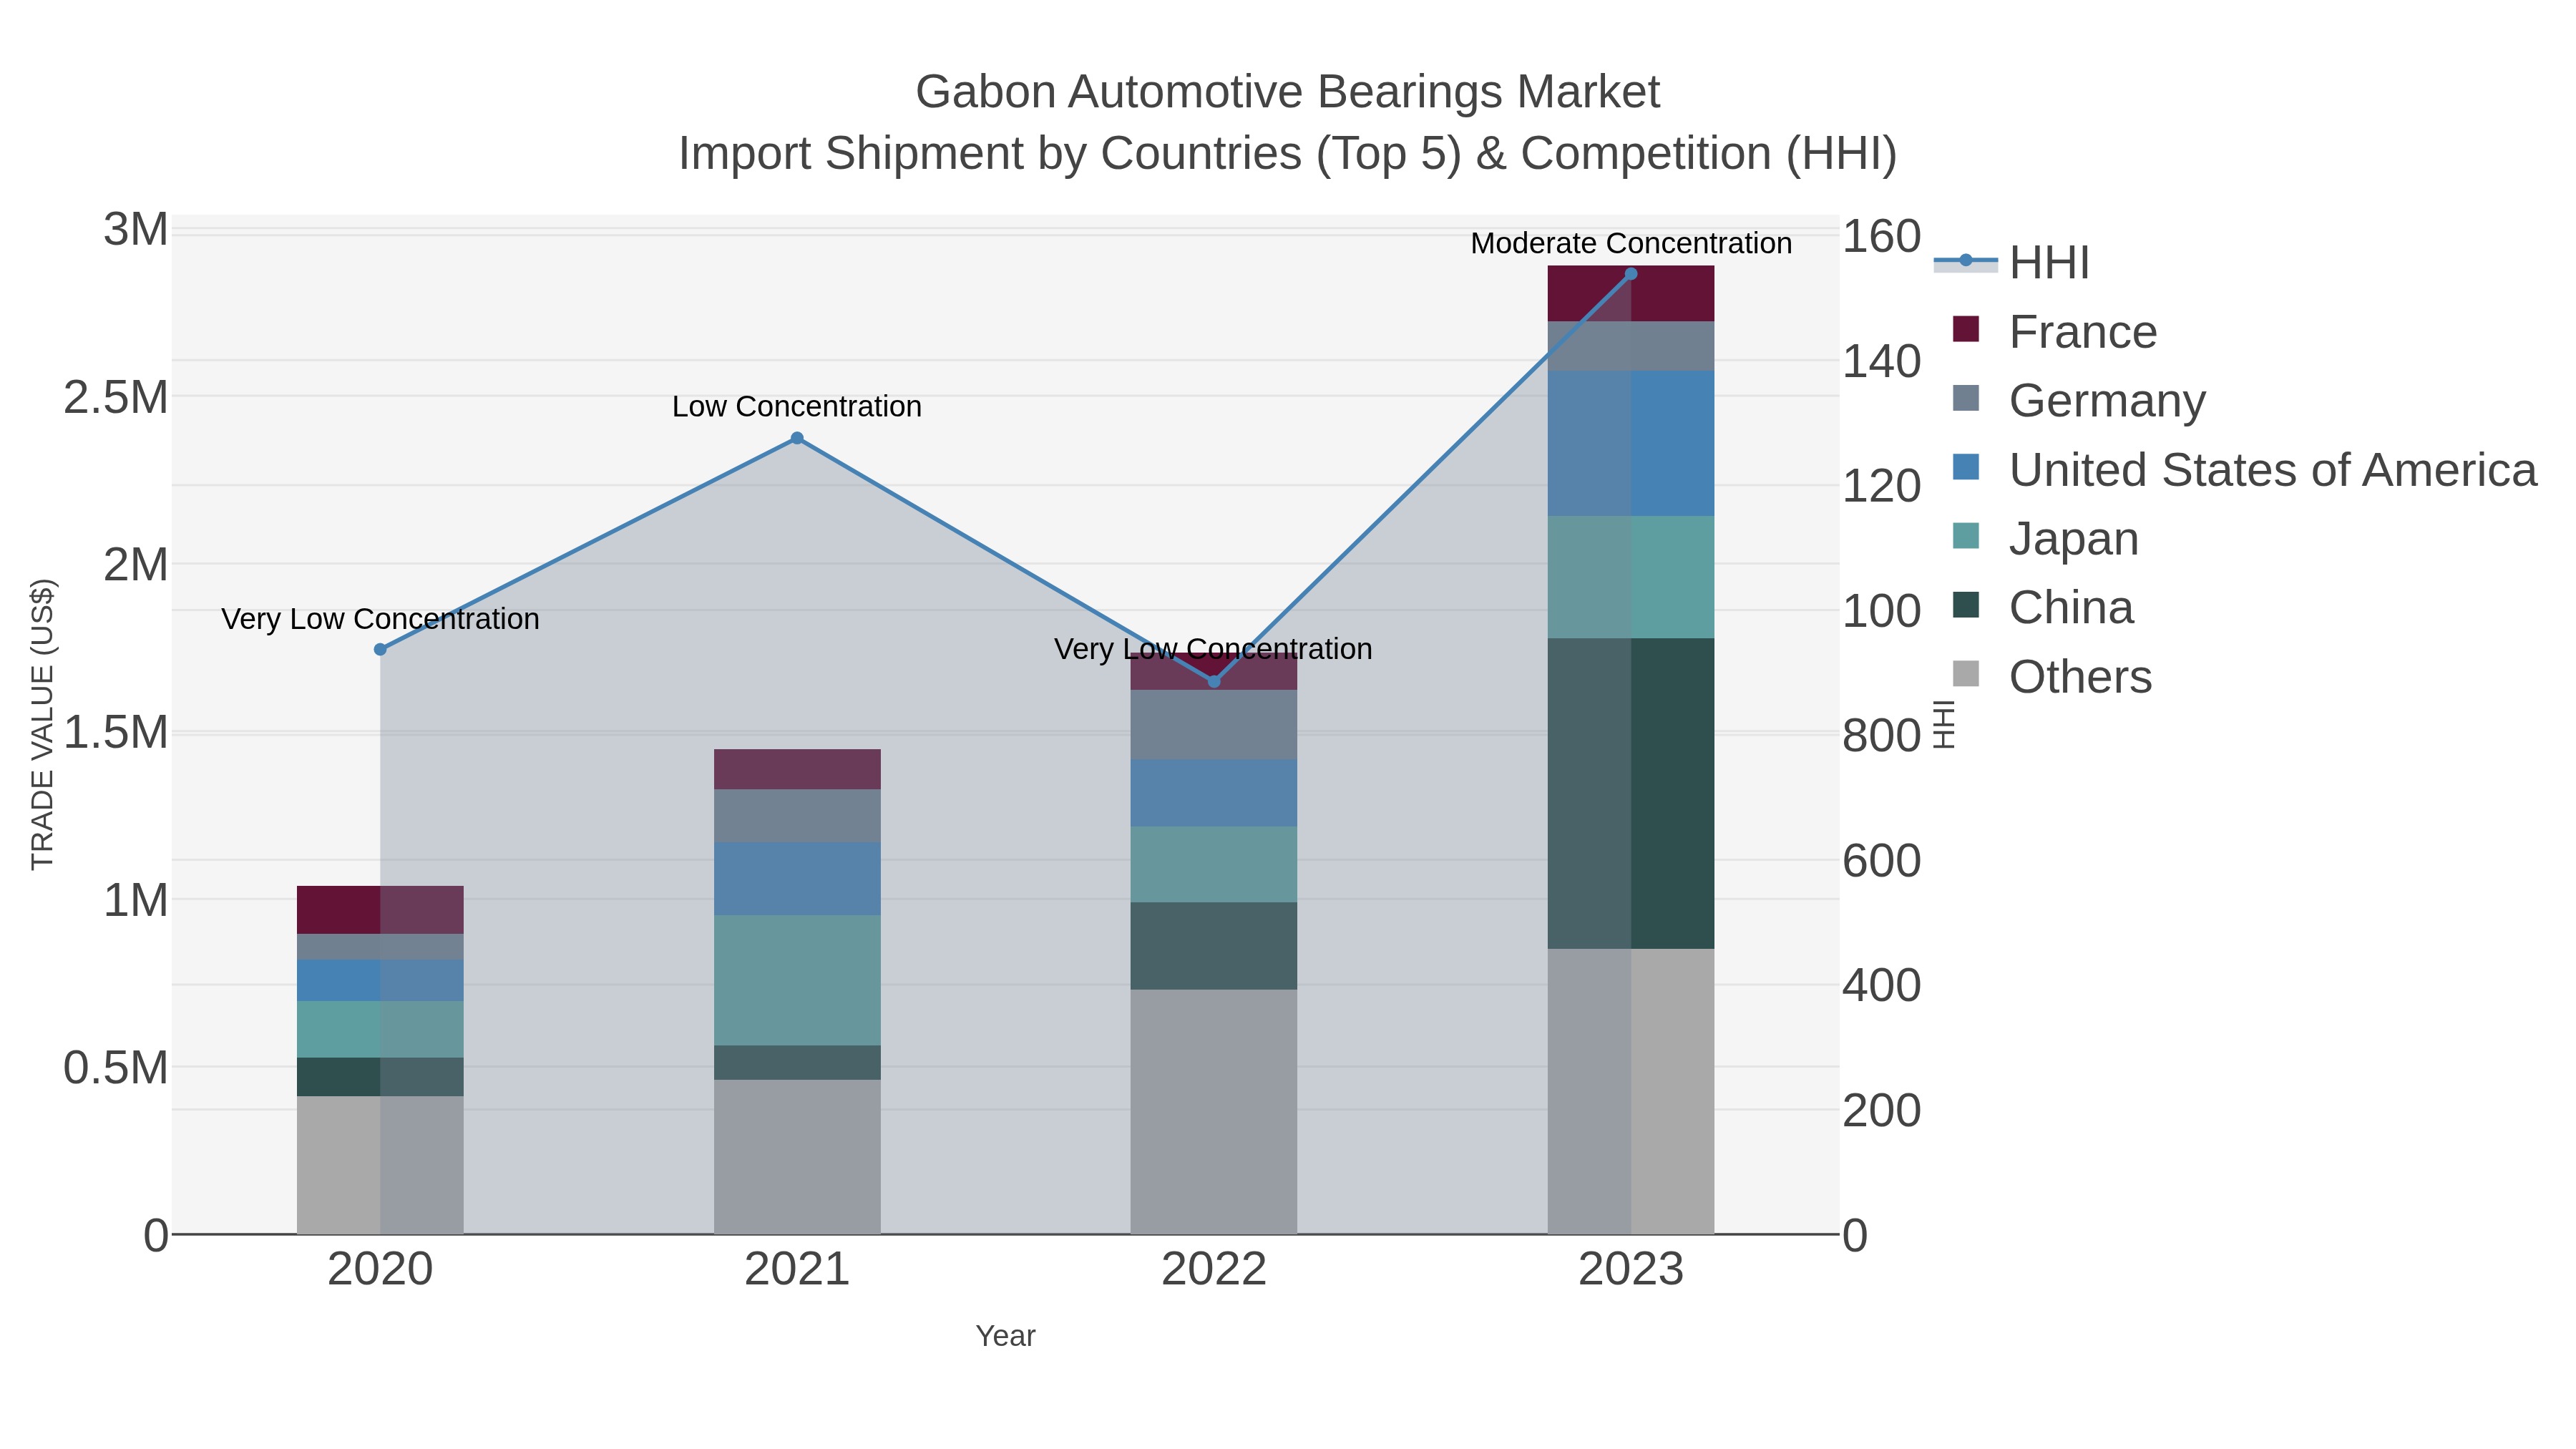Toggle the Germany legend label
2576x1449 pixels.
point(2107,400)
